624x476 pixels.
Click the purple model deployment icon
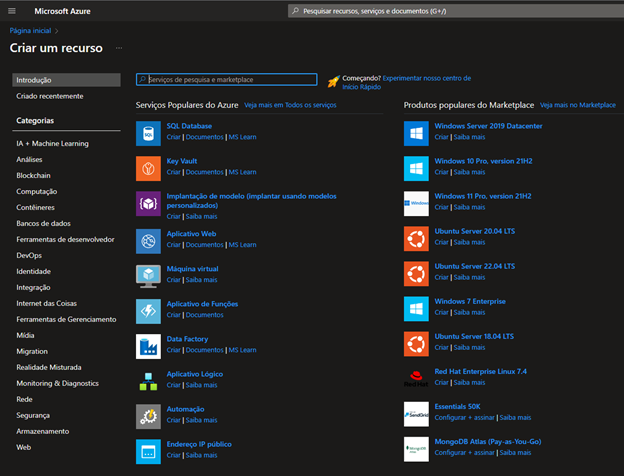click(x=148, y=203)
